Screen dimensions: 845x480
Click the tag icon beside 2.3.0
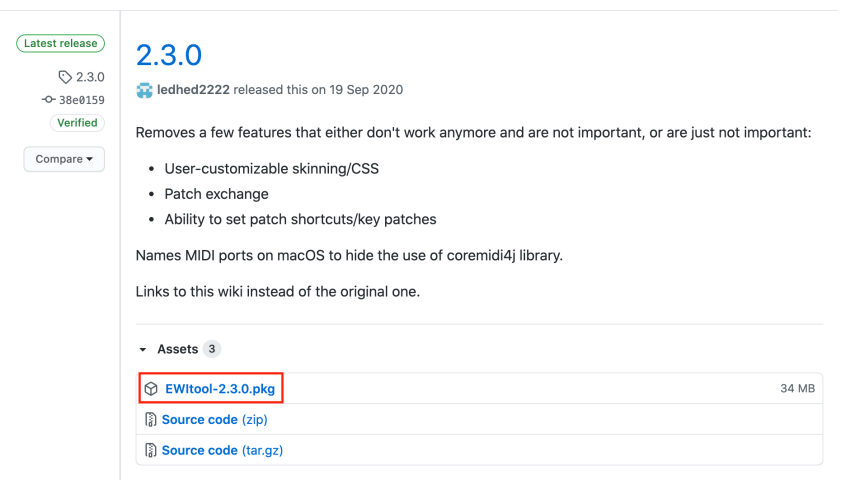pyautogui.click(x=65, y=77)
